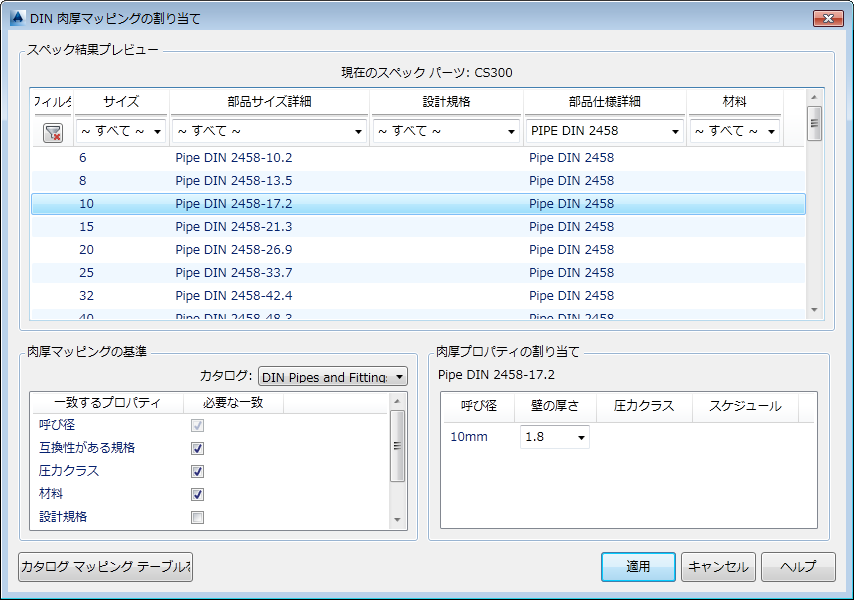Click the spec preview scrollbar thumb
The image size is (854, 600).
[814, 124]
